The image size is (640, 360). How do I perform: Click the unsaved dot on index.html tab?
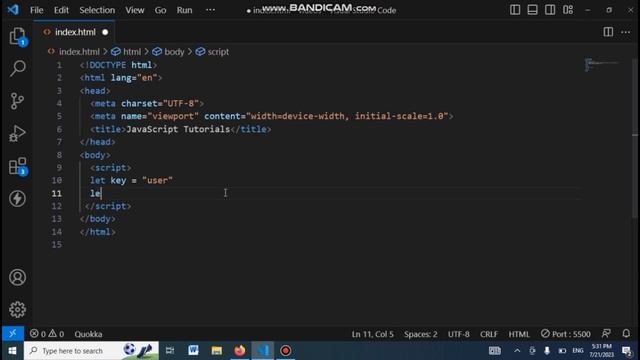(105, 32)
